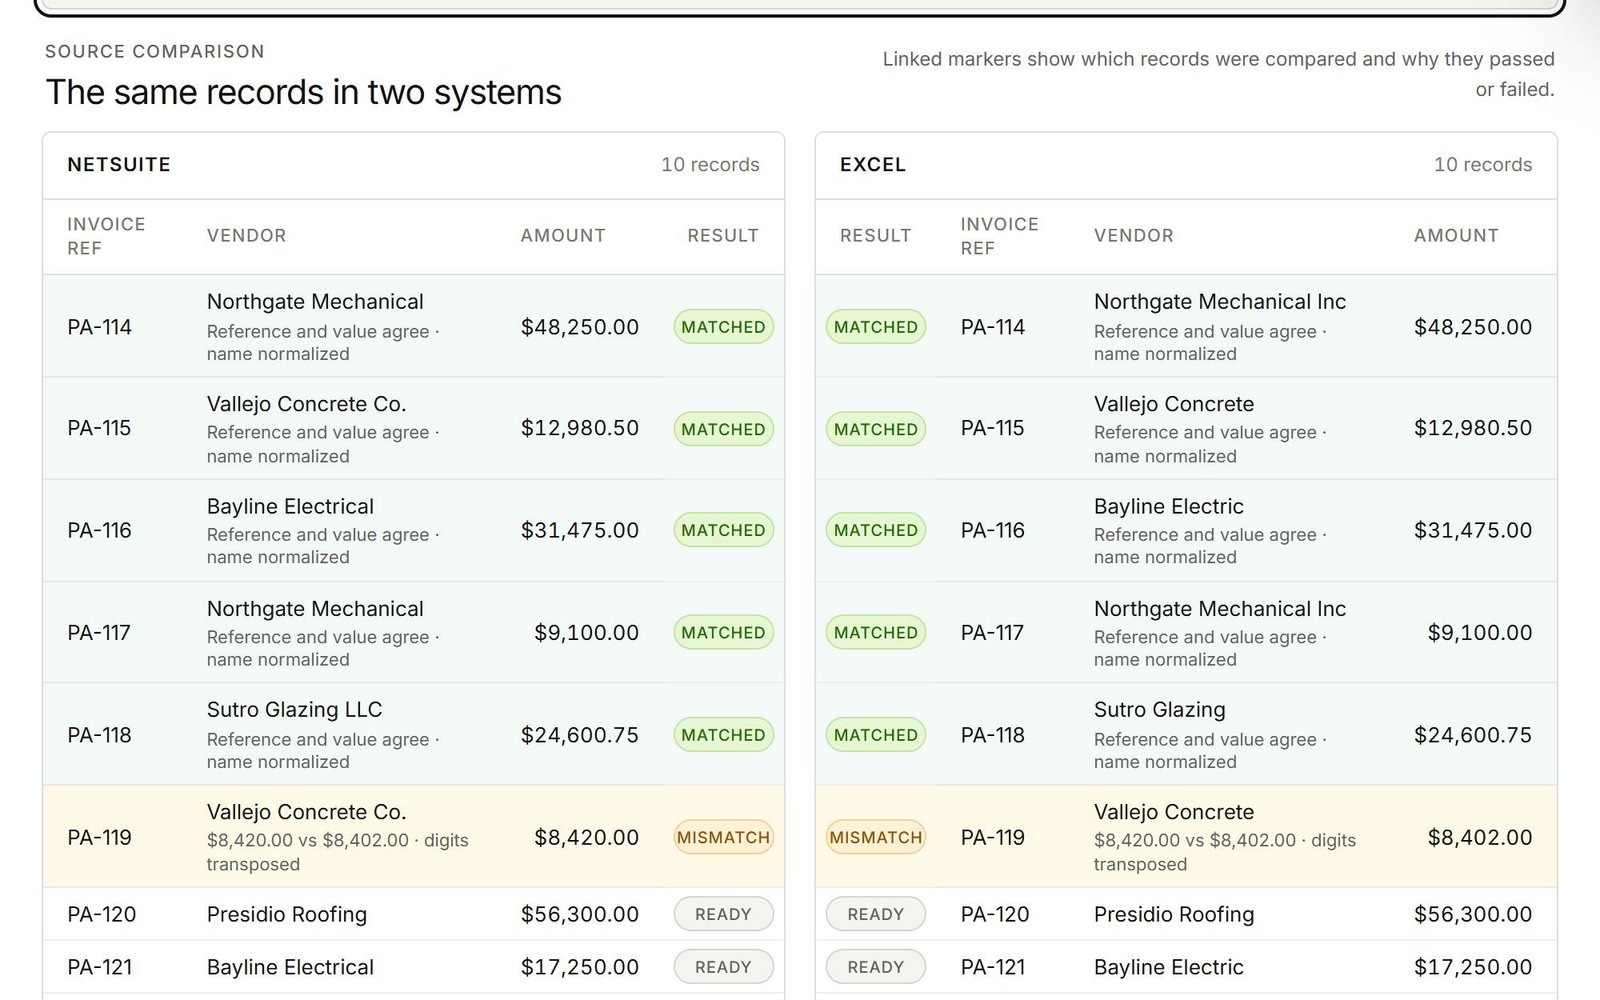
Task: Click NetSuite amount $9,100.00
Action: tap(586, 632)
